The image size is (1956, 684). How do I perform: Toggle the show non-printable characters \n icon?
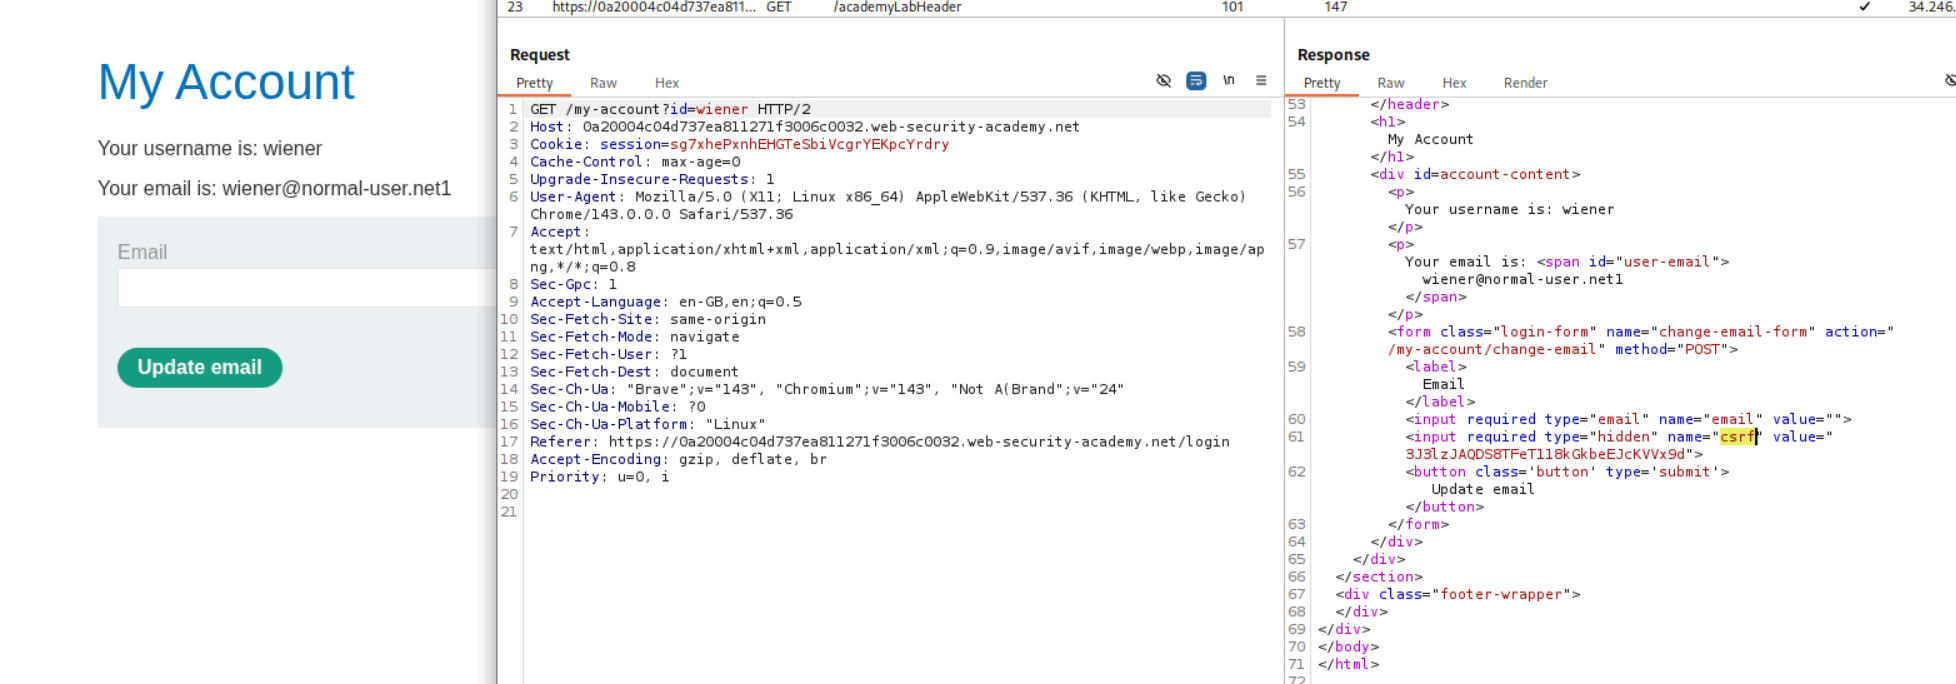(x=1229, y=81)
